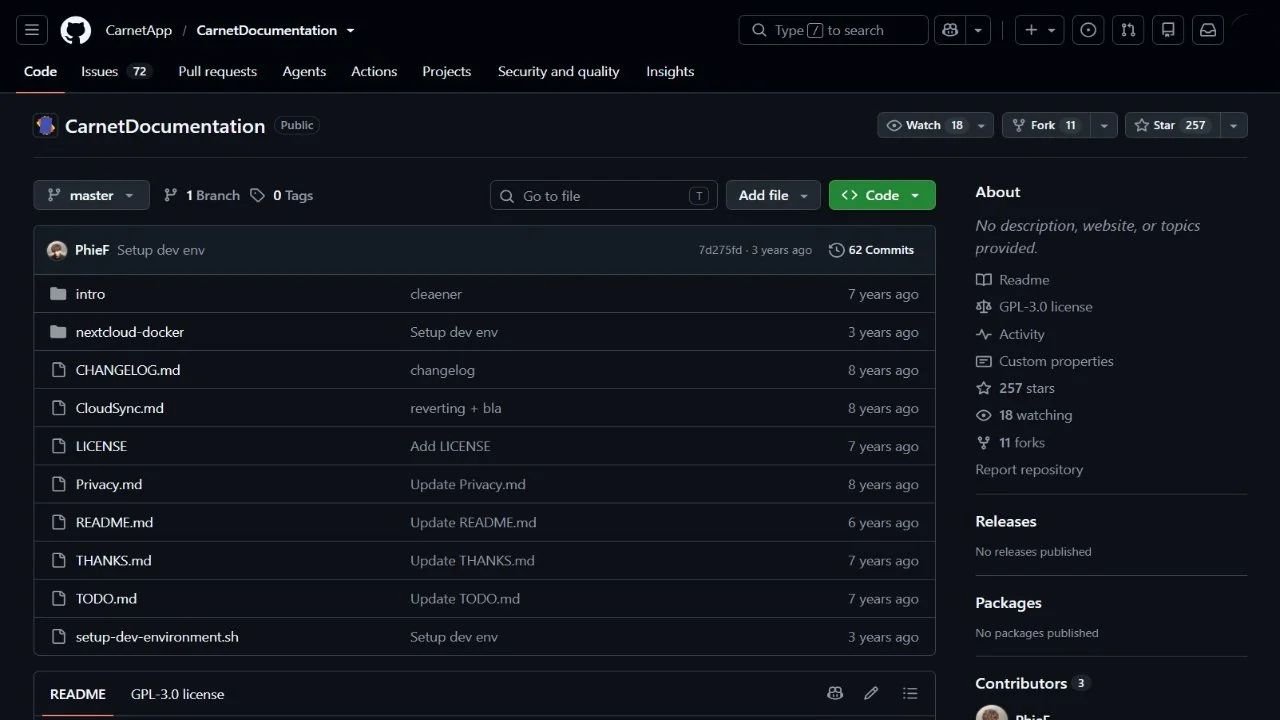1280x720 pixels.
Task: Click the Custom properties icon
Action: coord(984,361)
